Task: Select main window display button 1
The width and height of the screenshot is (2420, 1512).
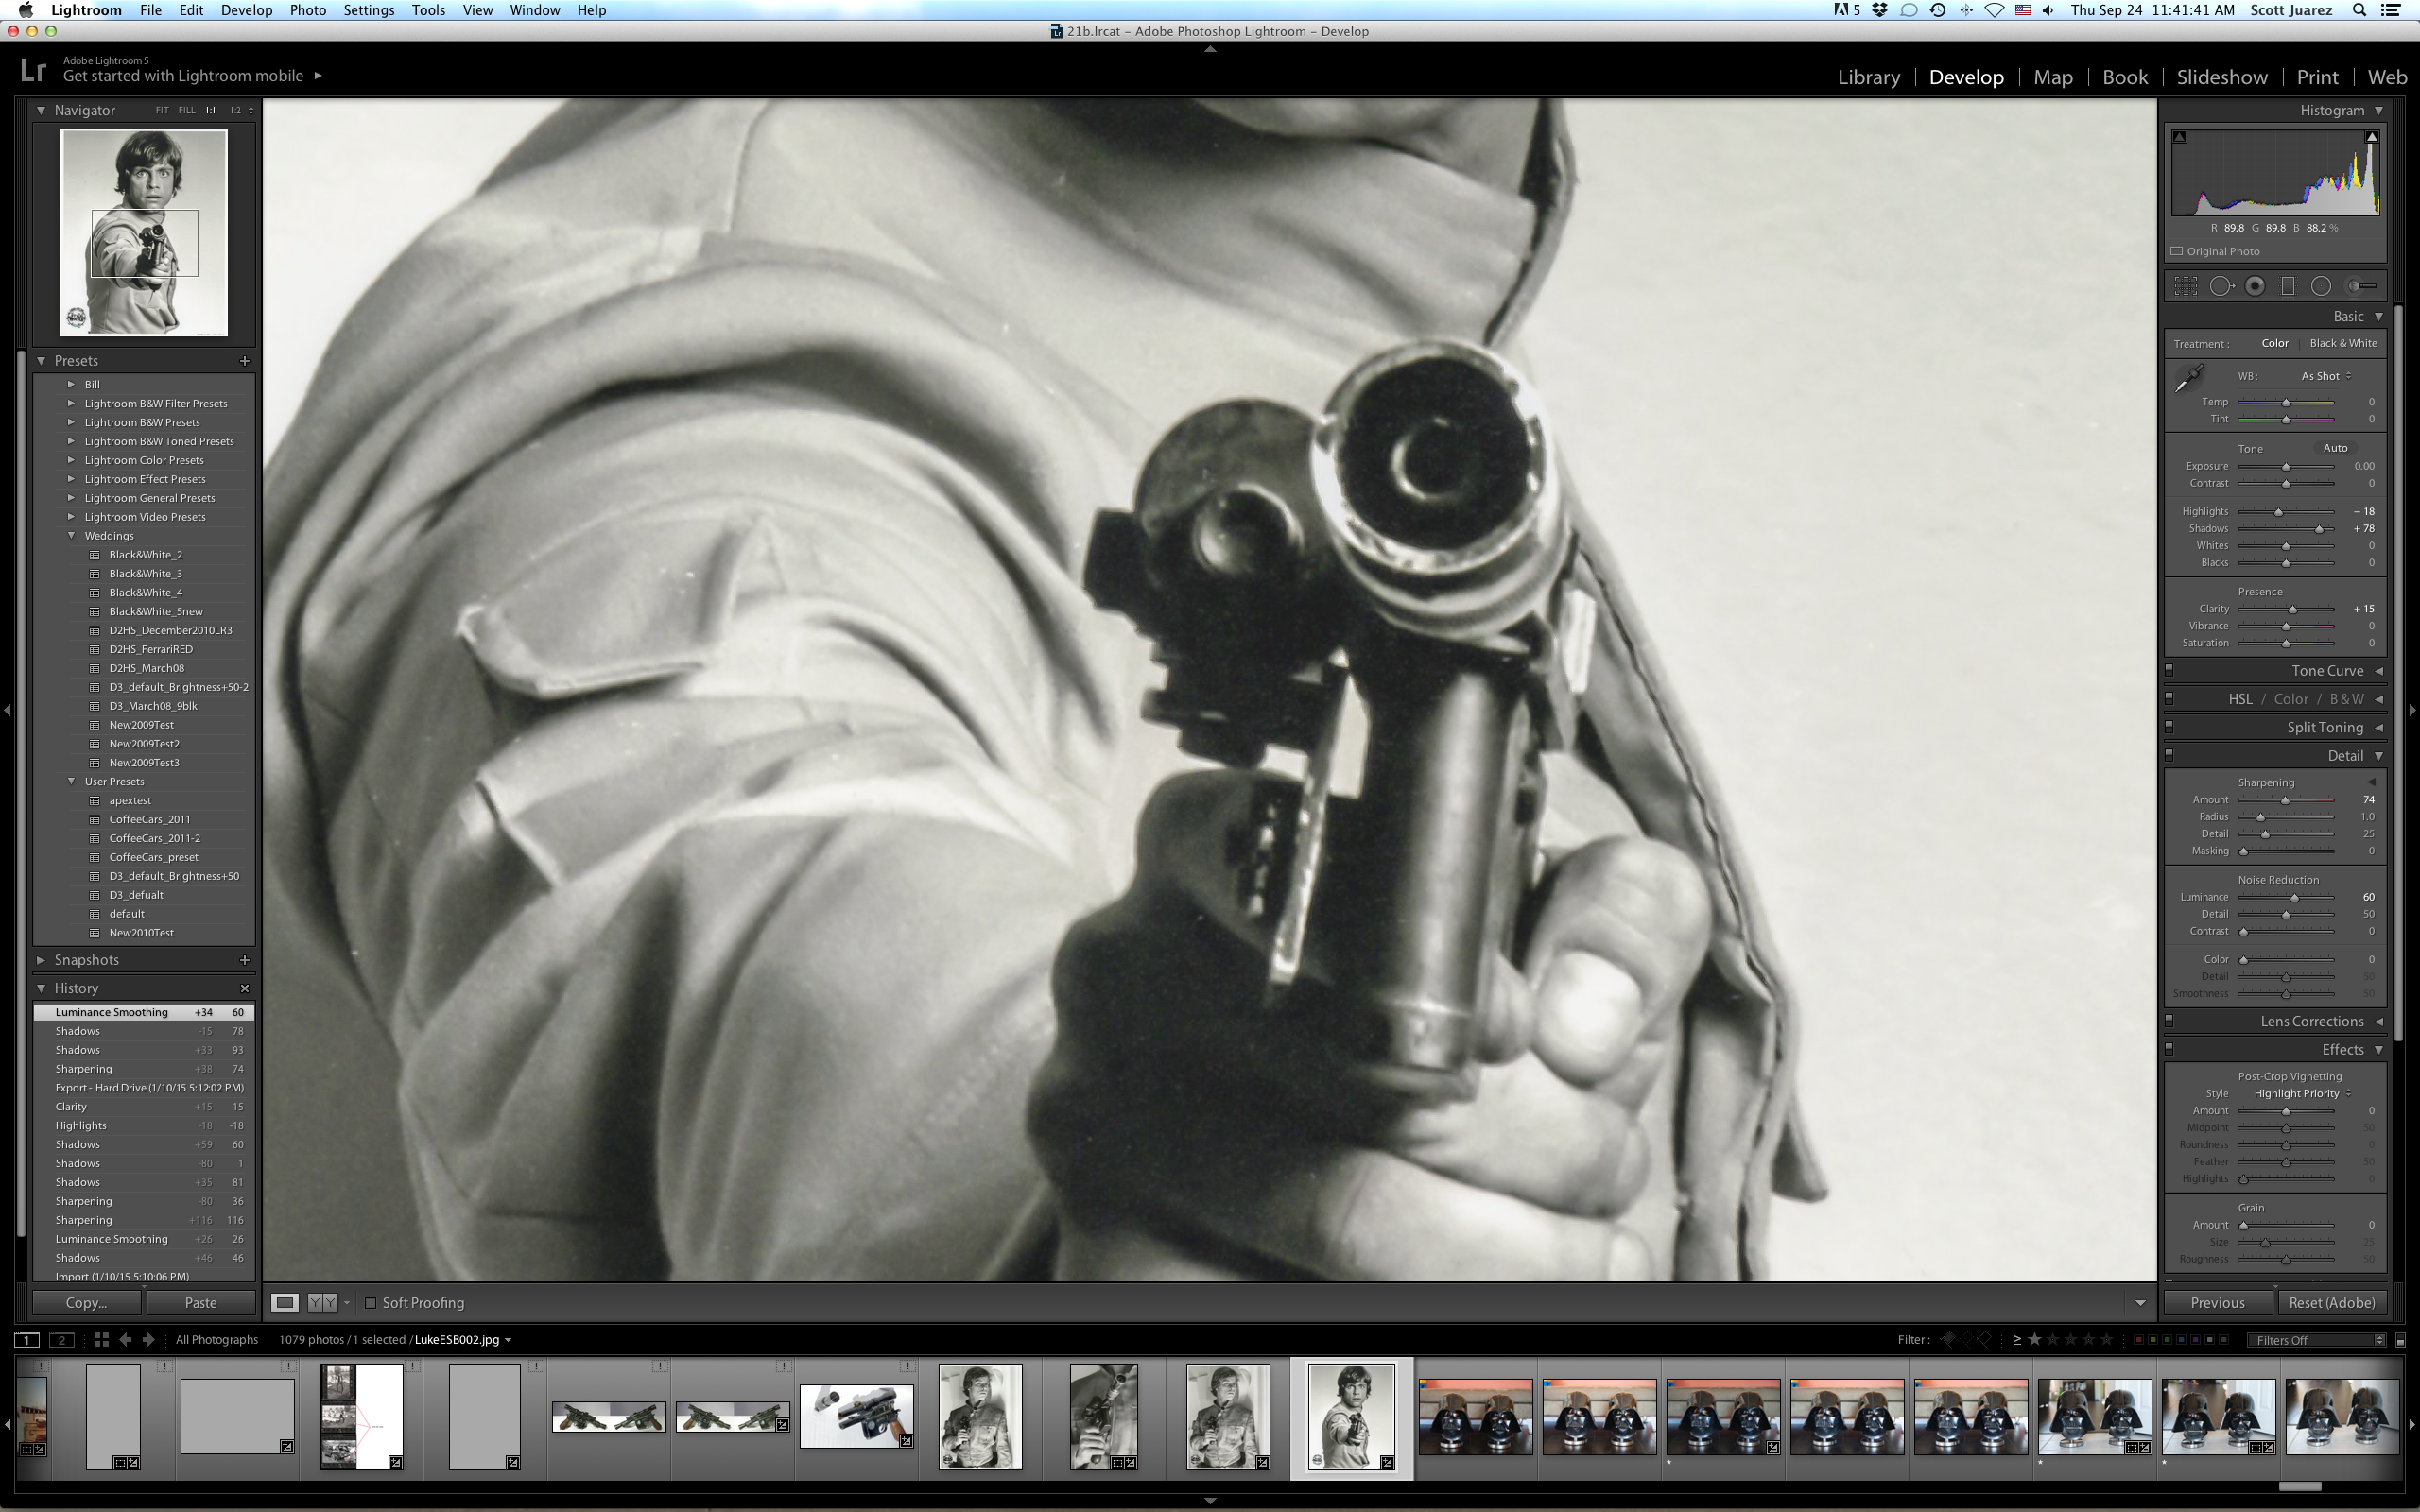Action: pos(27,1339)
